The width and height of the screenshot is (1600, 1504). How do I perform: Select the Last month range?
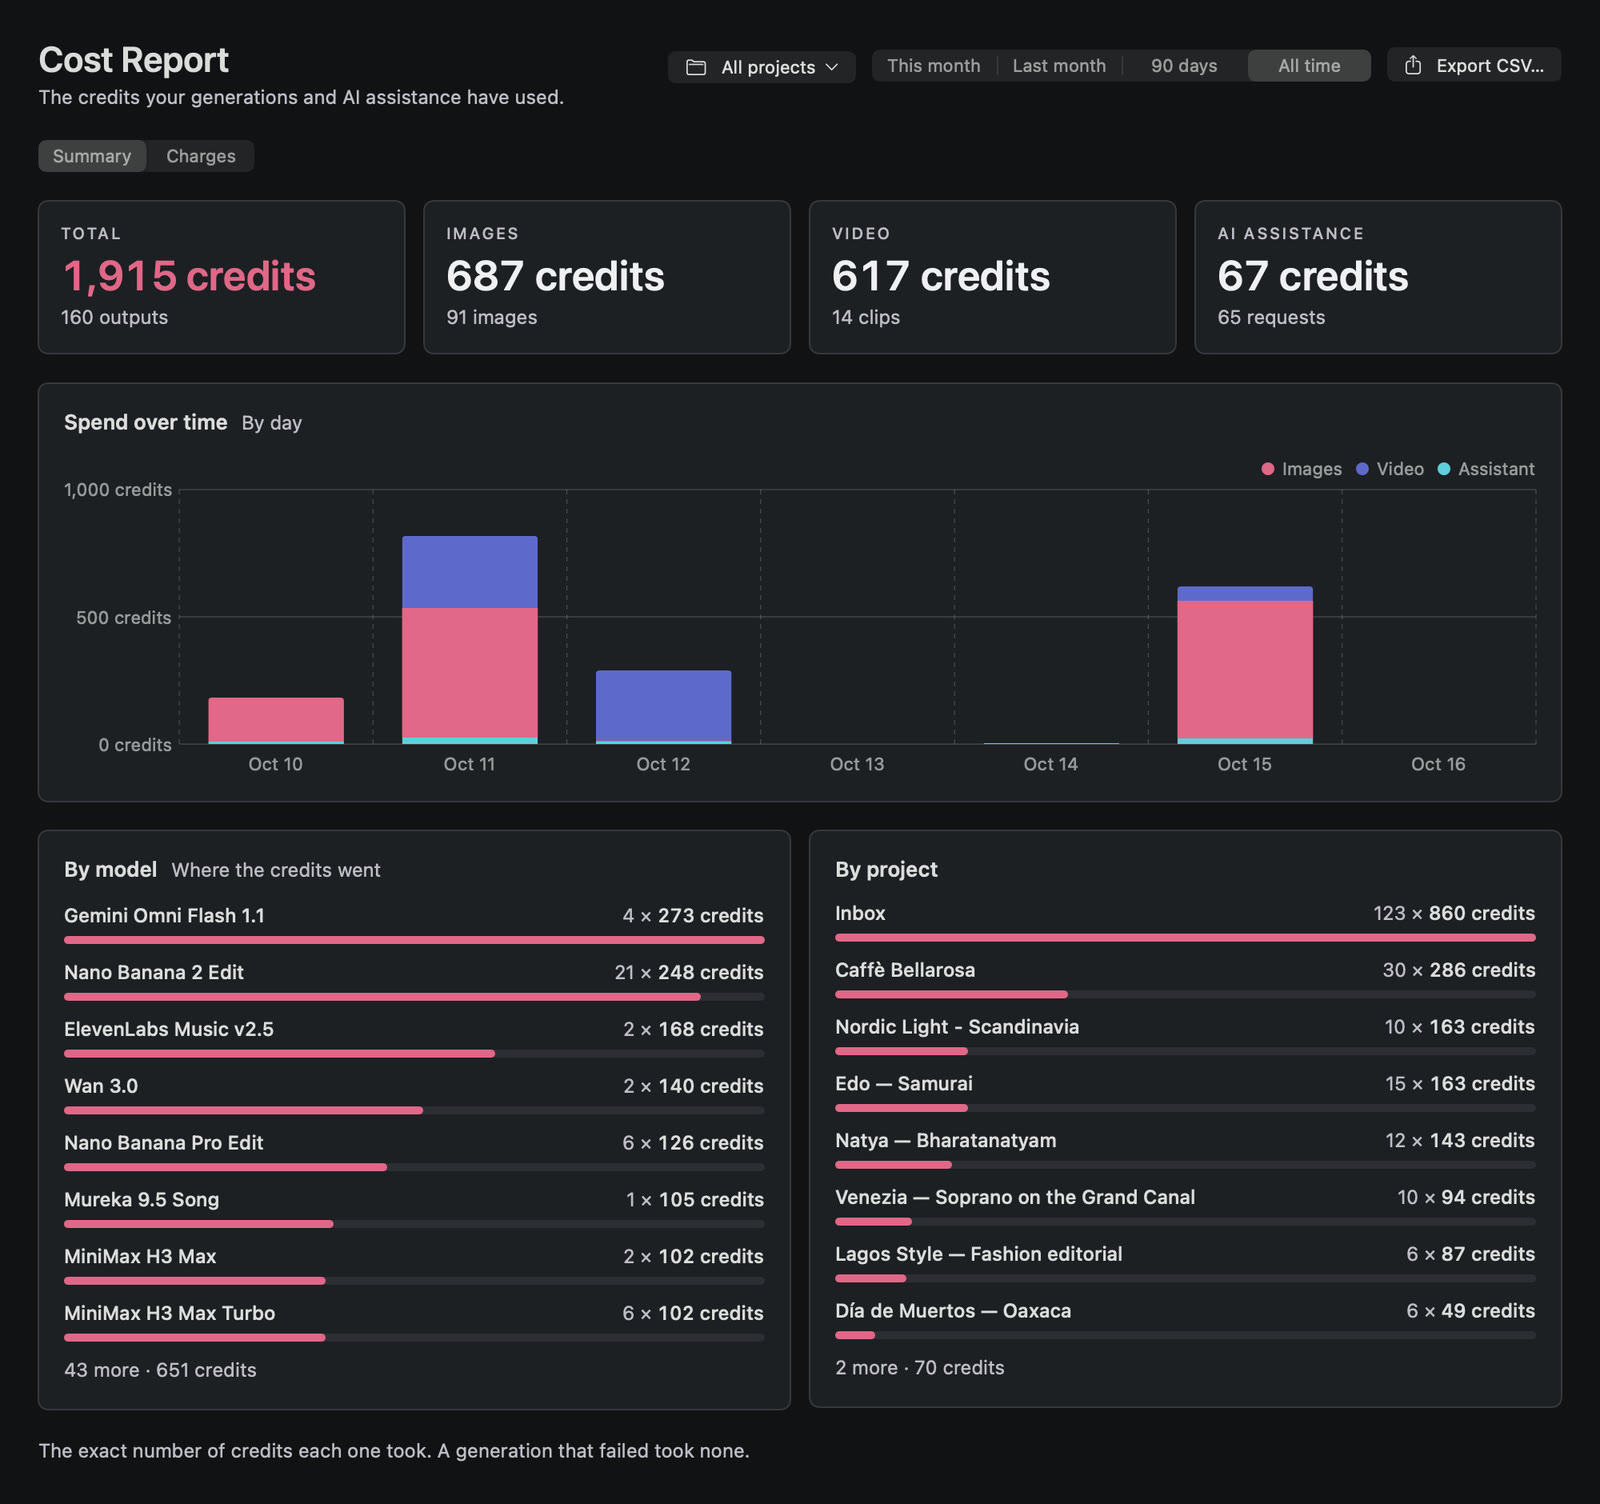(1059, 66)
